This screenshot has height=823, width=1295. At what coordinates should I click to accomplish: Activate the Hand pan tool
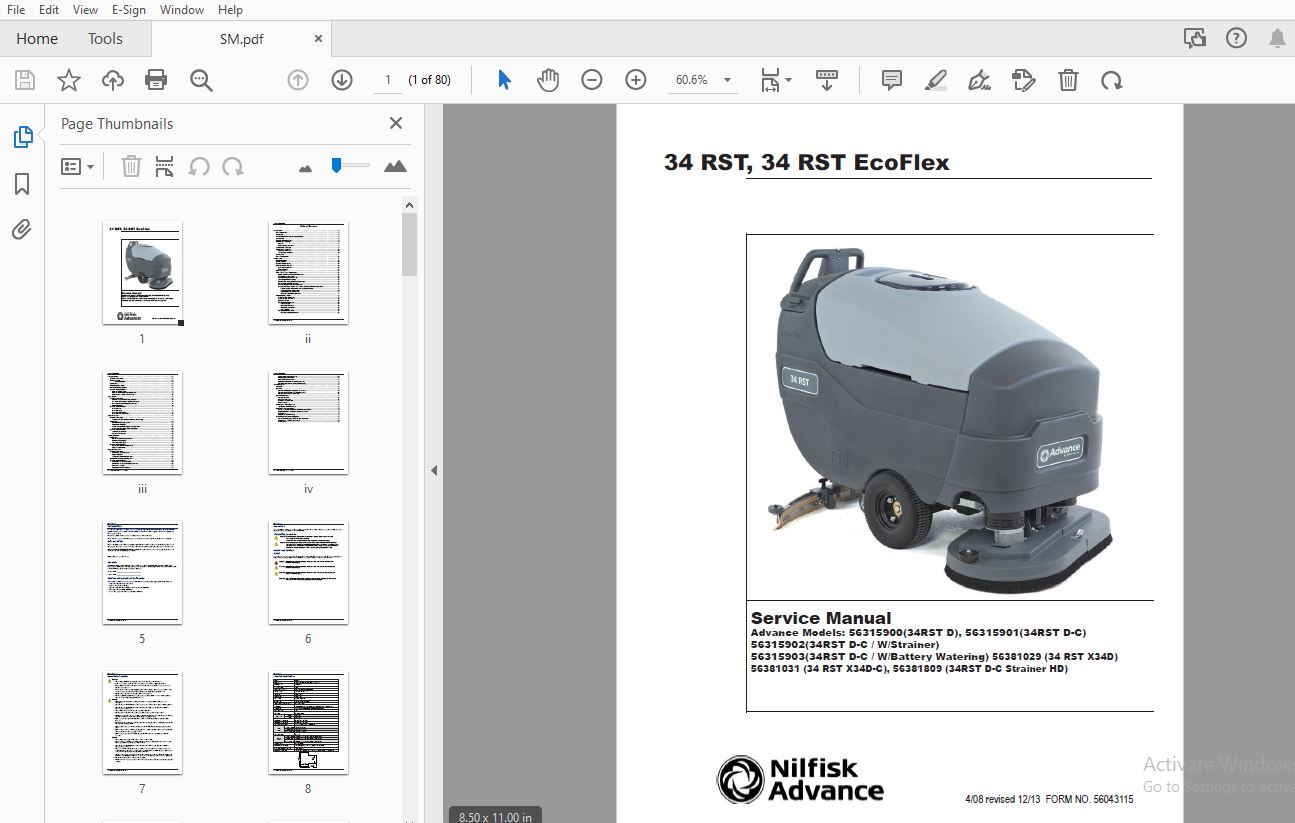coord(548,80)
